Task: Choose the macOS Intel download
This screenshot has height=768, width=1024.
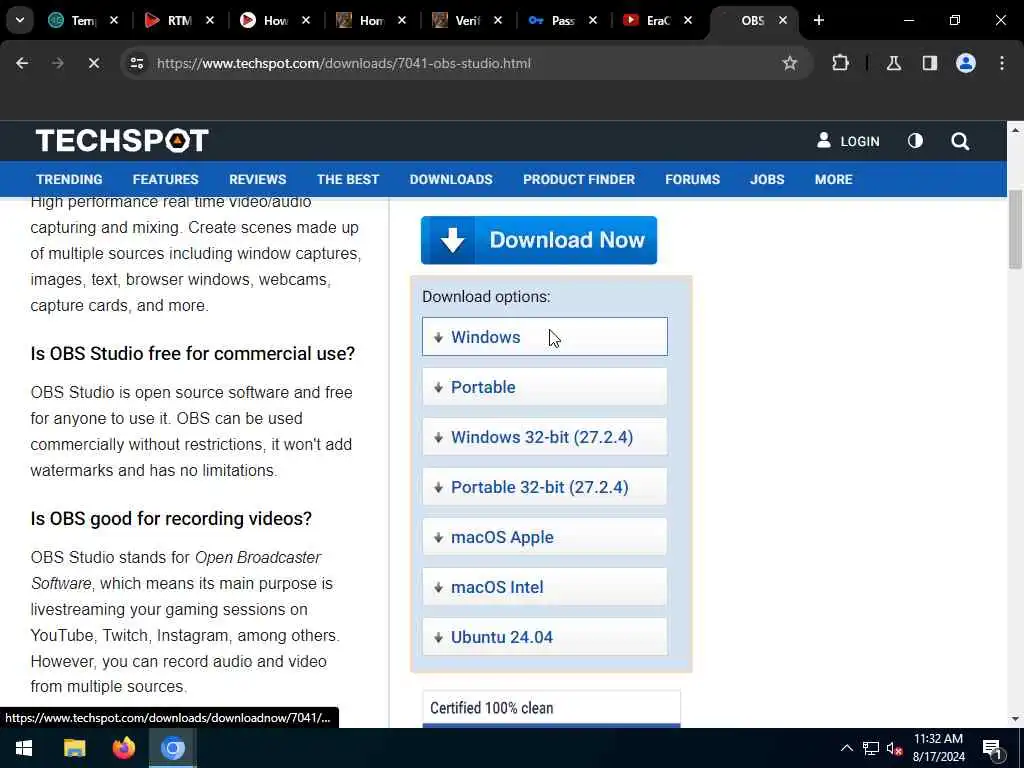Action: click(545, 587)
